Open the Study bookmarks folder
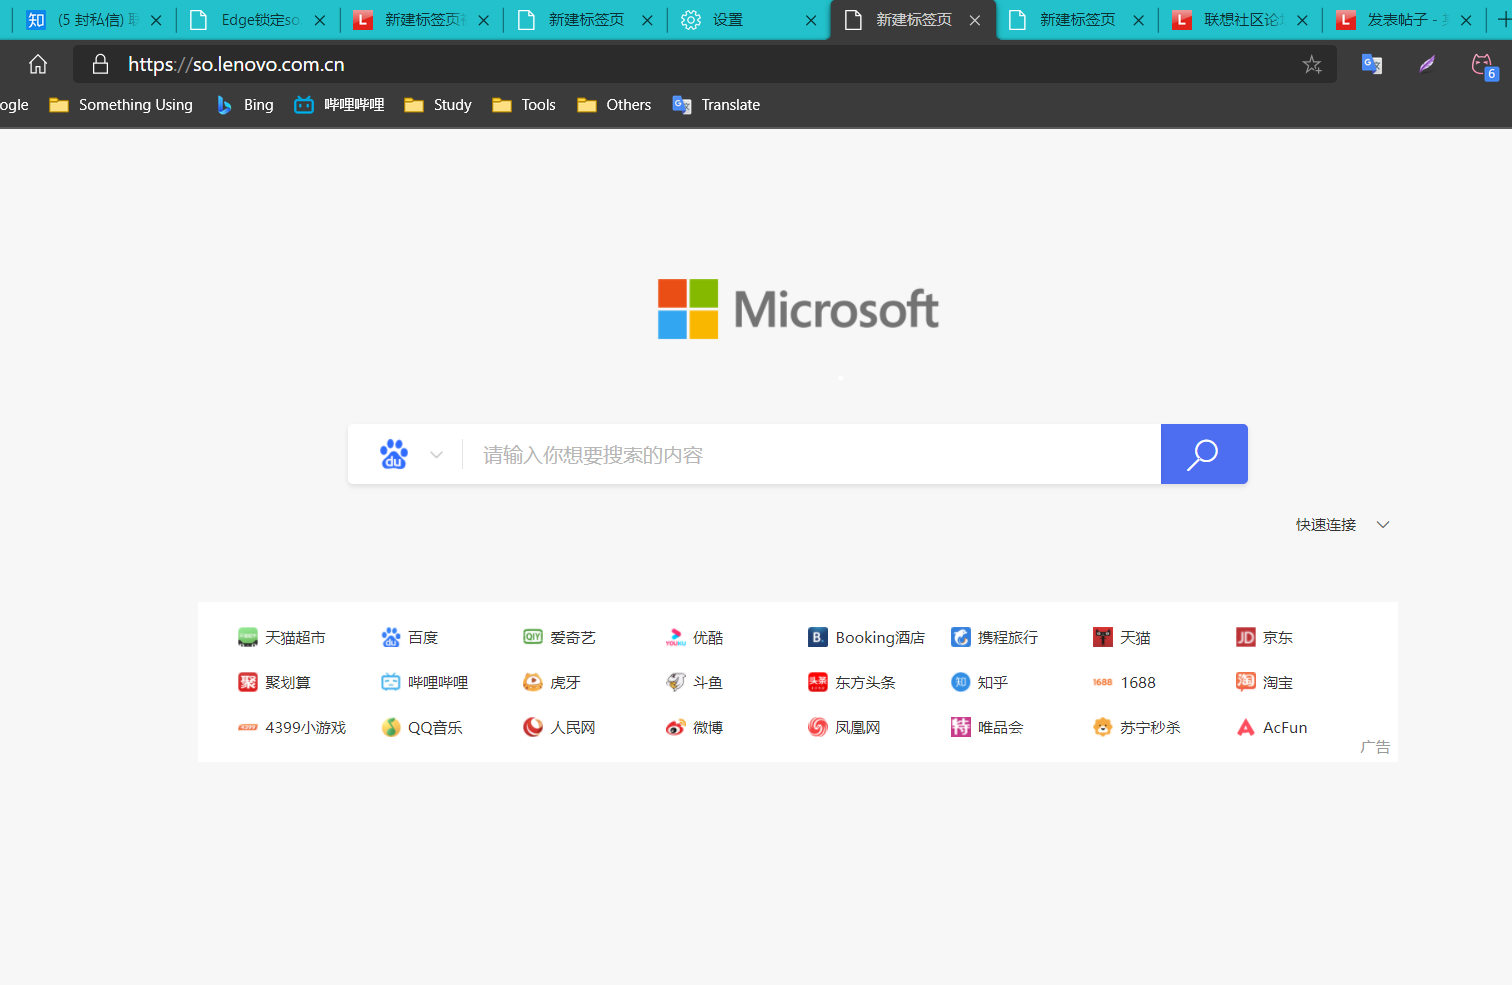Viewport: 1512px width, 985px height. (438, 105)
